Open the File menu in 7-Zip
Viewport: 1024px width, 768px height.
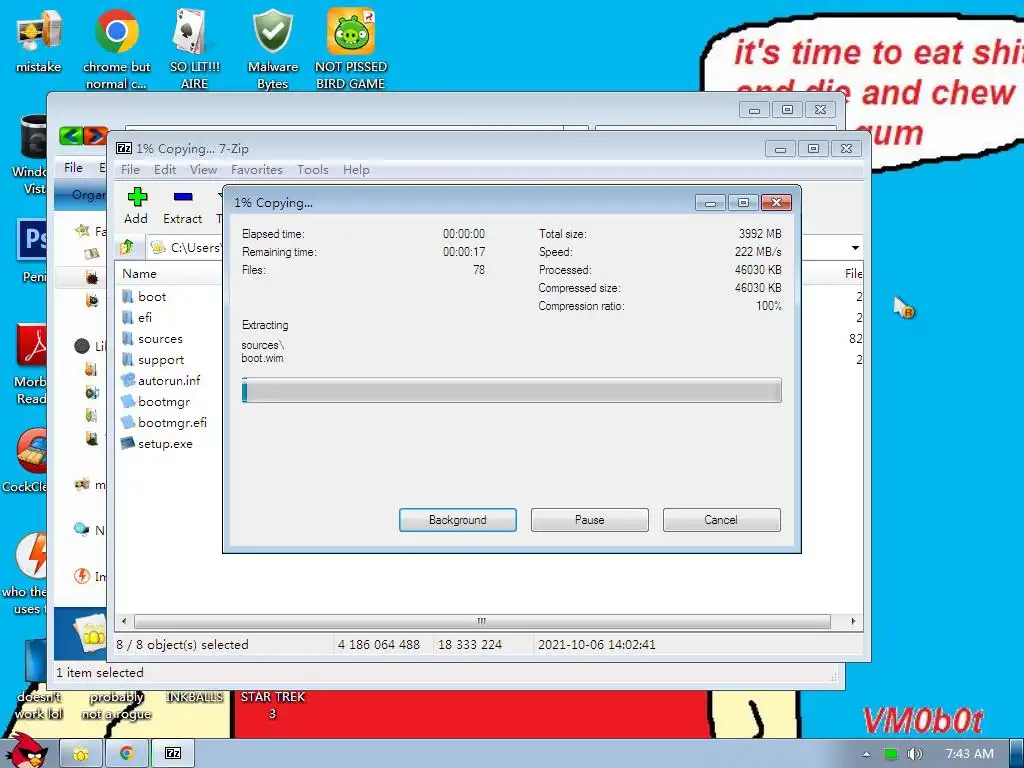point(131,170)
